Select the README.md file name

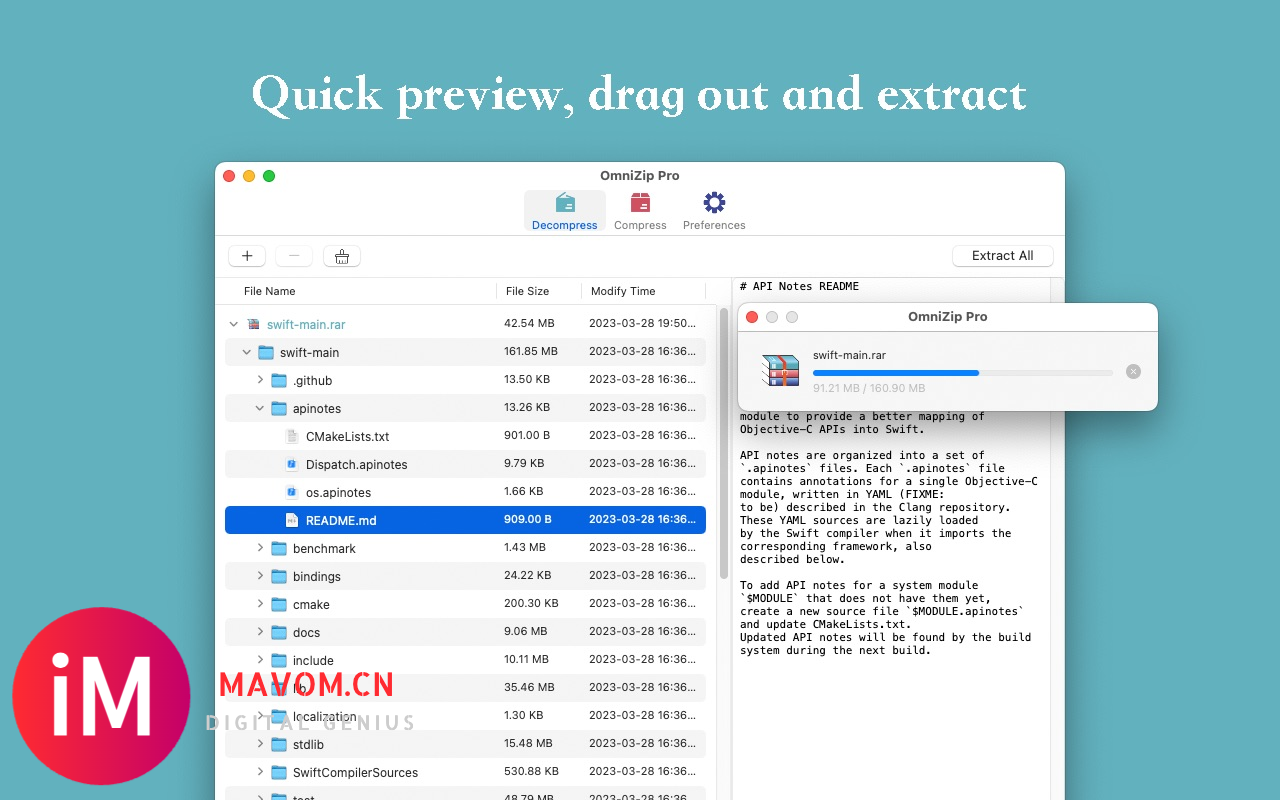(341, 521)
